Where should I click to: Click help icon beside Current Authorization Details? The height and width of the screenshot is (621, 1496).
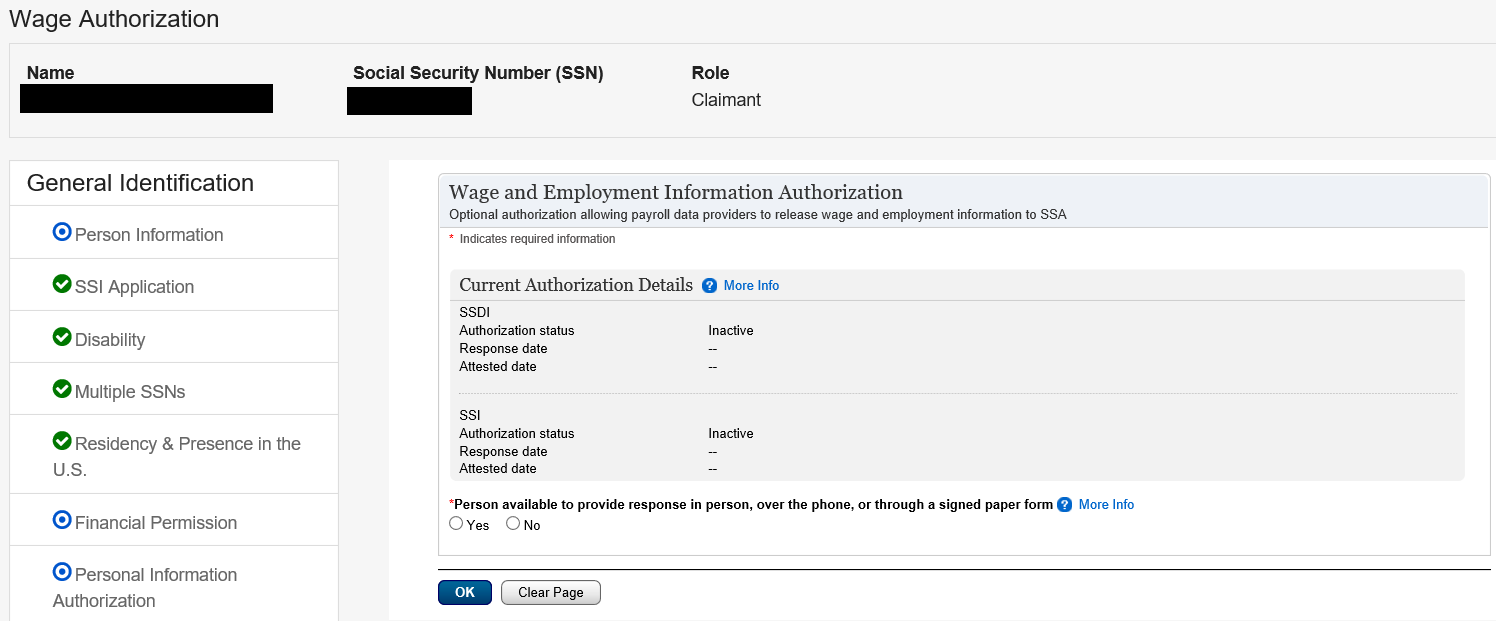point(710,286)
